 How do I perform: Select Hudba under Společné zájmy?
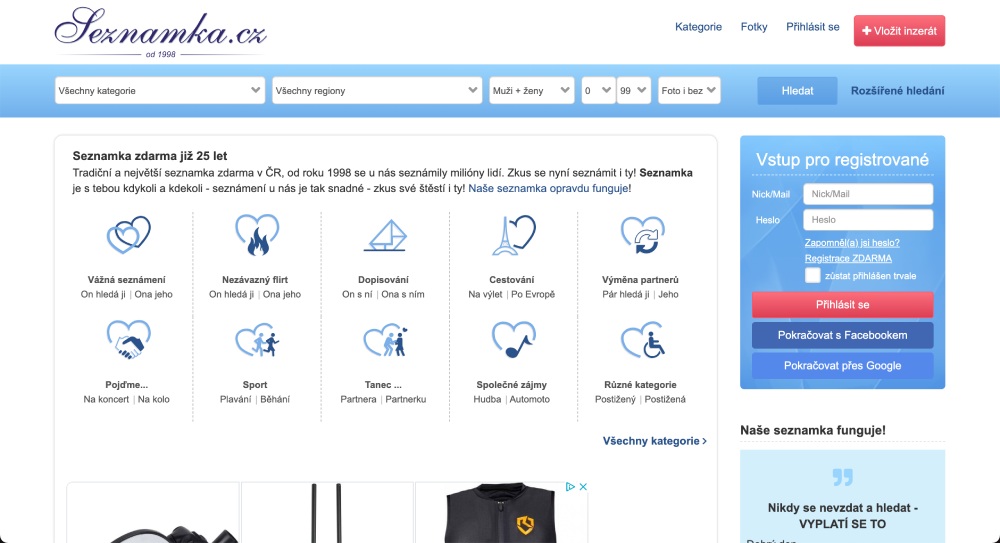(487, 399)
